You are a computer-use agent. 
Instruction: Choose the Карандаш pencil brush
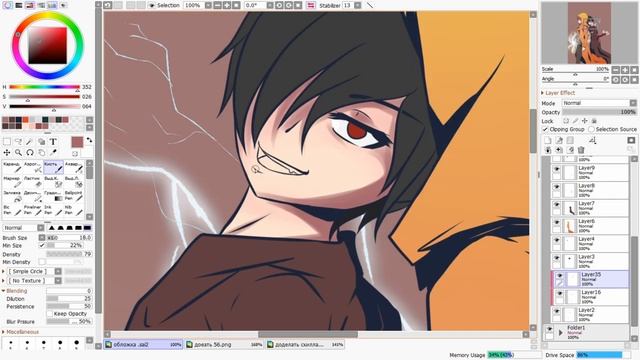[x=12, y=167]
